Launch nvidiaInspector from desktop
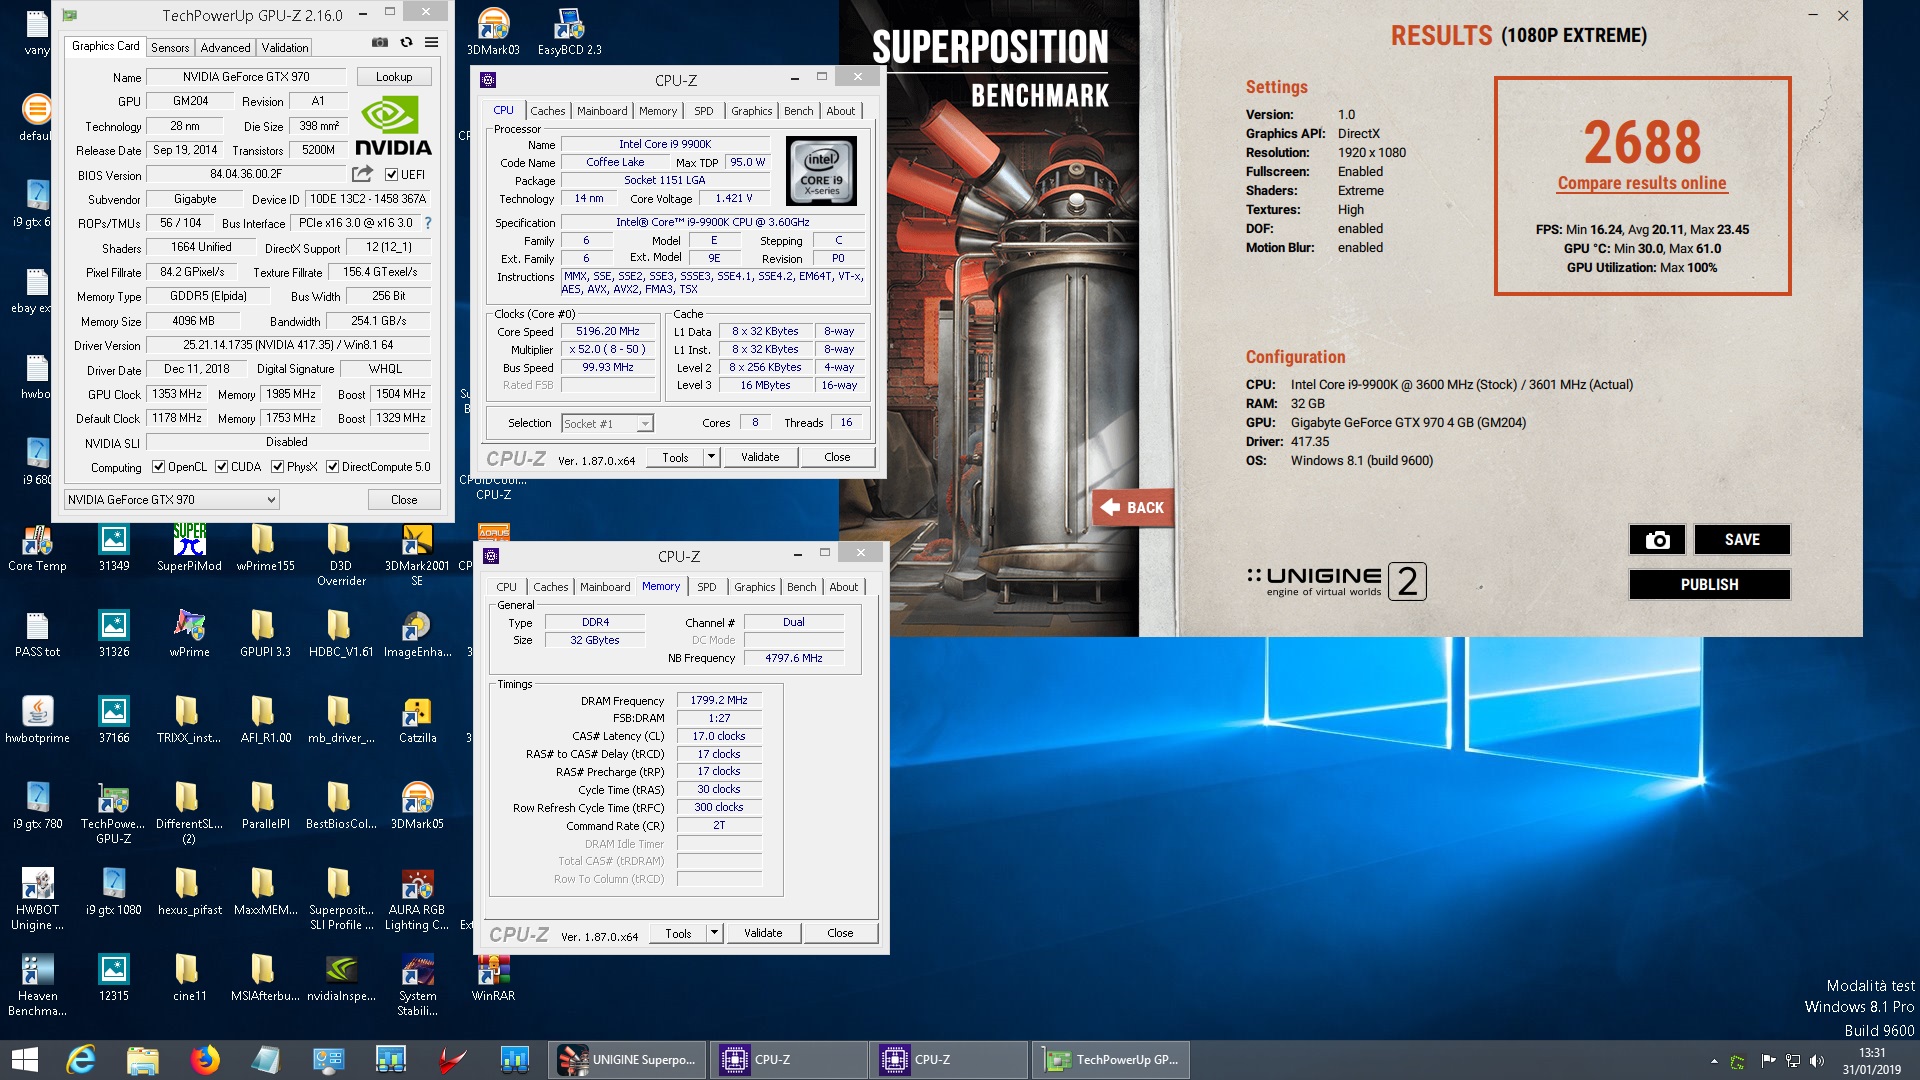 pyautogui.click(x=341, y=978)
